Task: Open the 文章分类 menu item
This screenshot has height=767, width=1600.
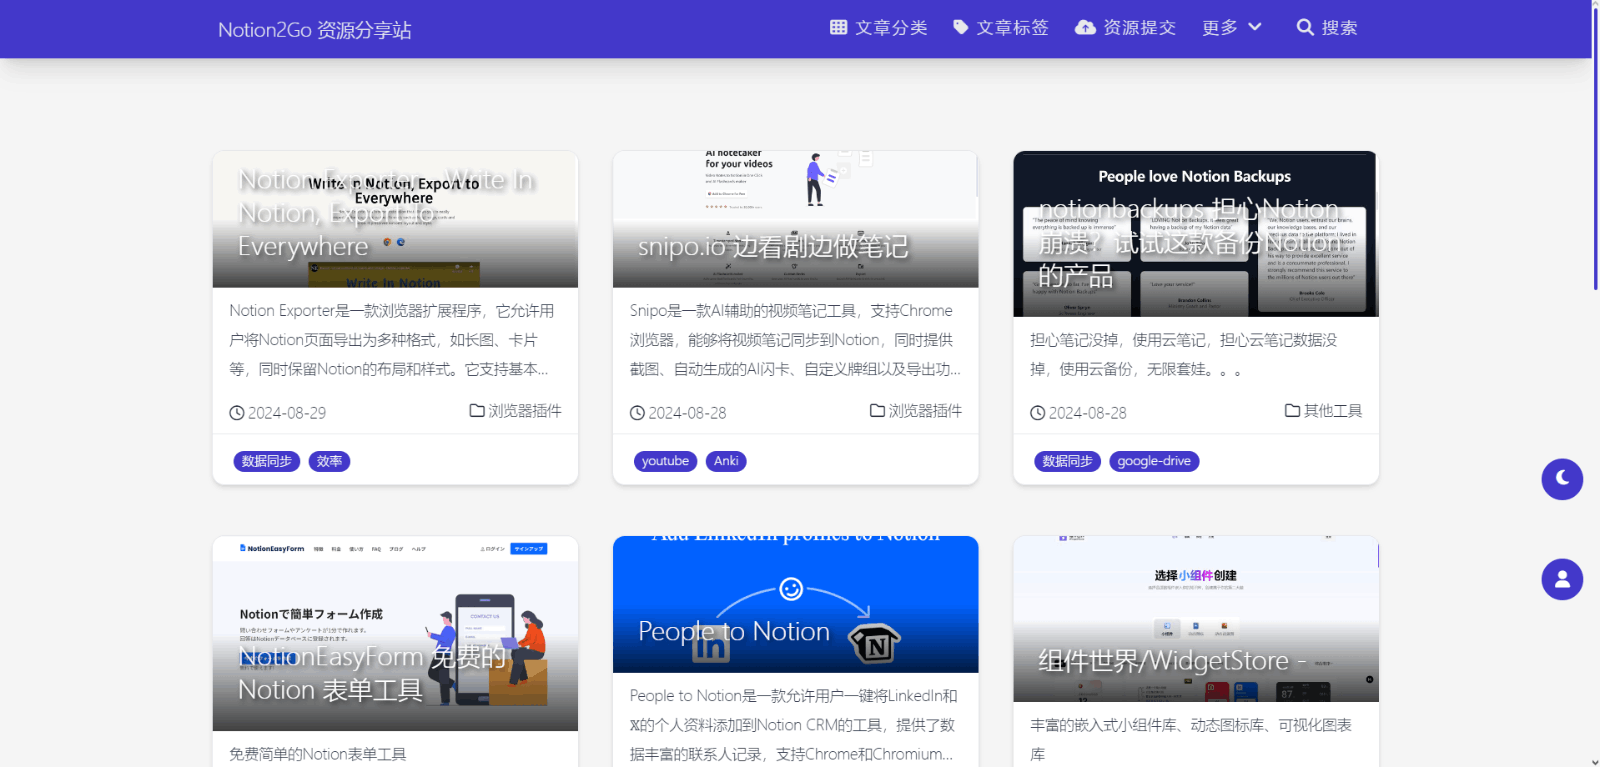Action: 891,28
